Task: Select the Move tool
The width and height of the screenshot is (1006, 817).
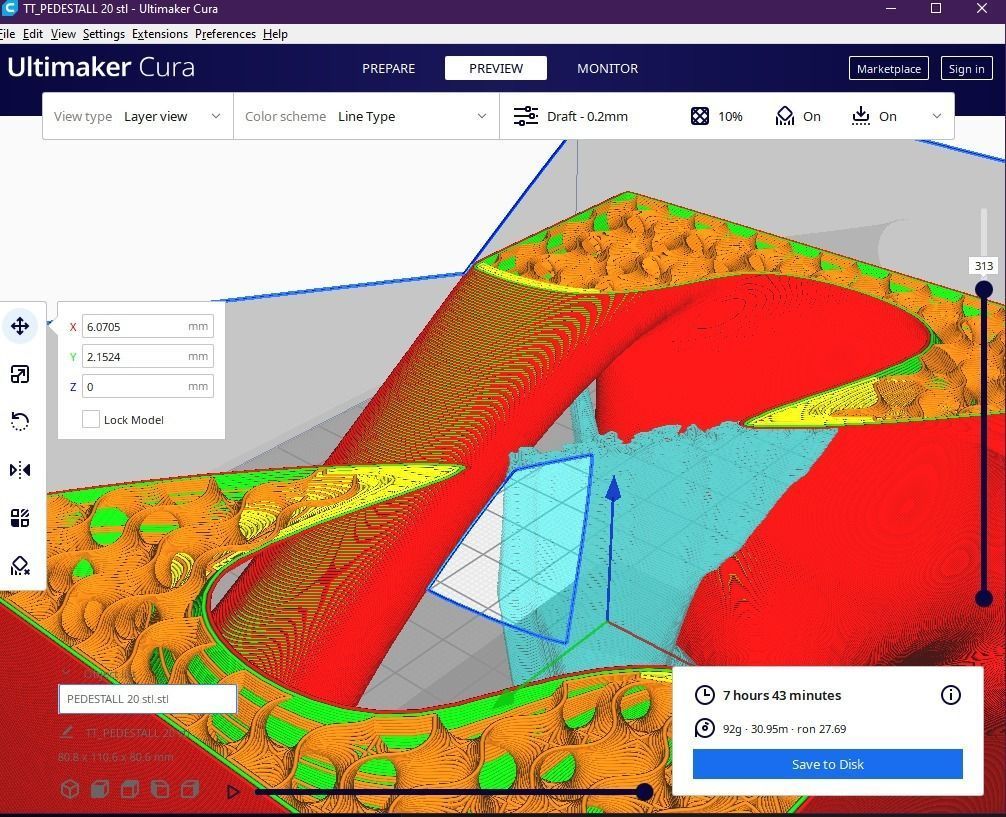Action: coord(20,326)
